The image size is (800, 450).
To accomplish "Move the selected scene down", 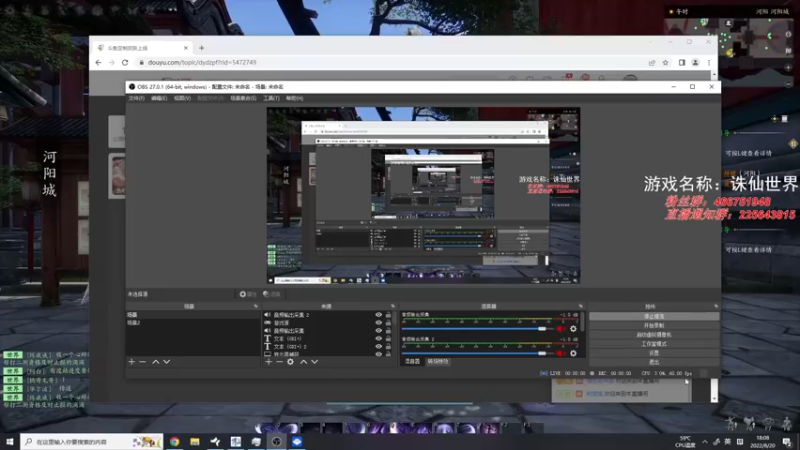I will click(x=167, y=362).
